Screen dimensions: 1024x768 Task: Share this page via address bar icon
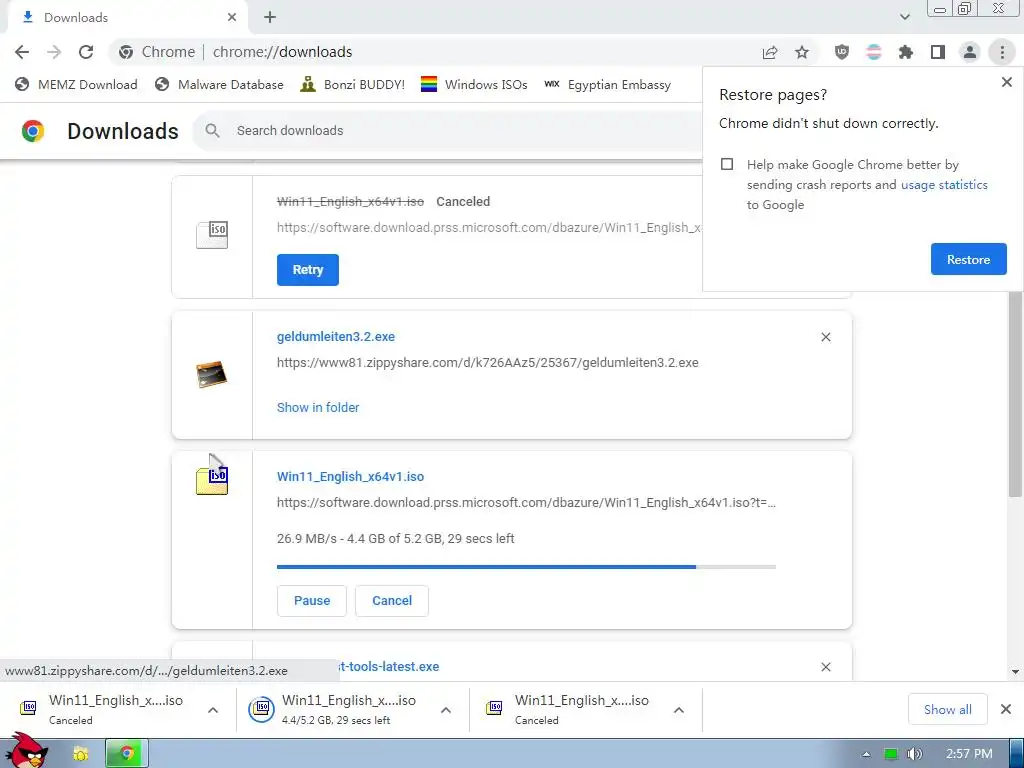pyautogui.click(x=770, y=52)
